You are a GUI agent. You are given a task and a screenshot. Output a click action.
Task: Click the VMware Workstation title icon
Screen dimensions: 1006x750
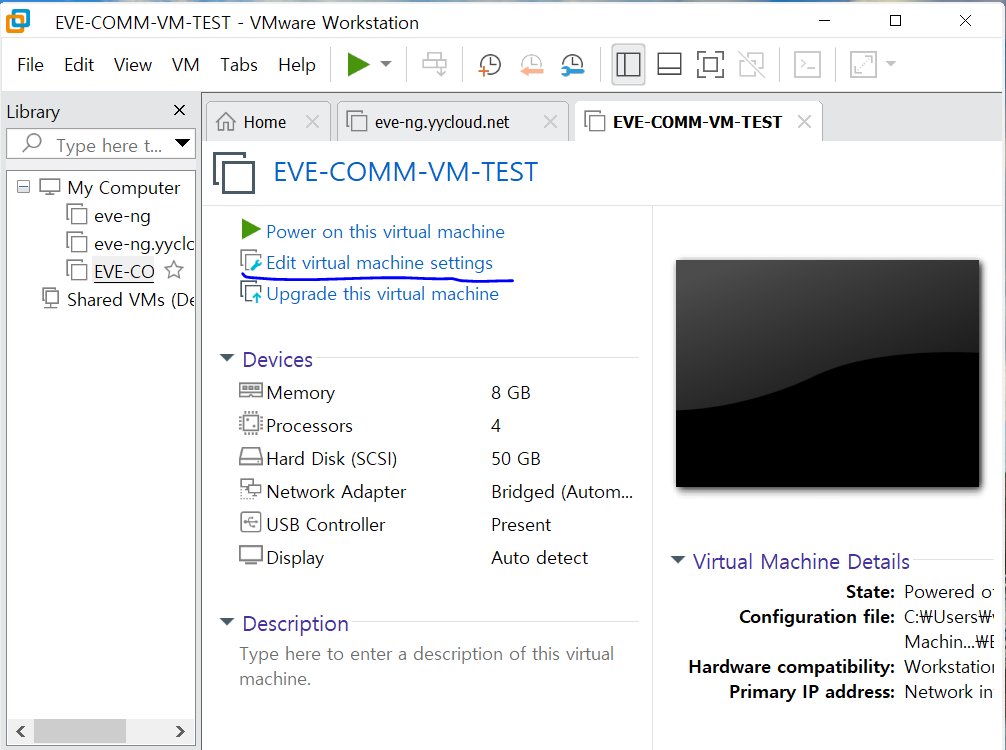tap(19, 21)
